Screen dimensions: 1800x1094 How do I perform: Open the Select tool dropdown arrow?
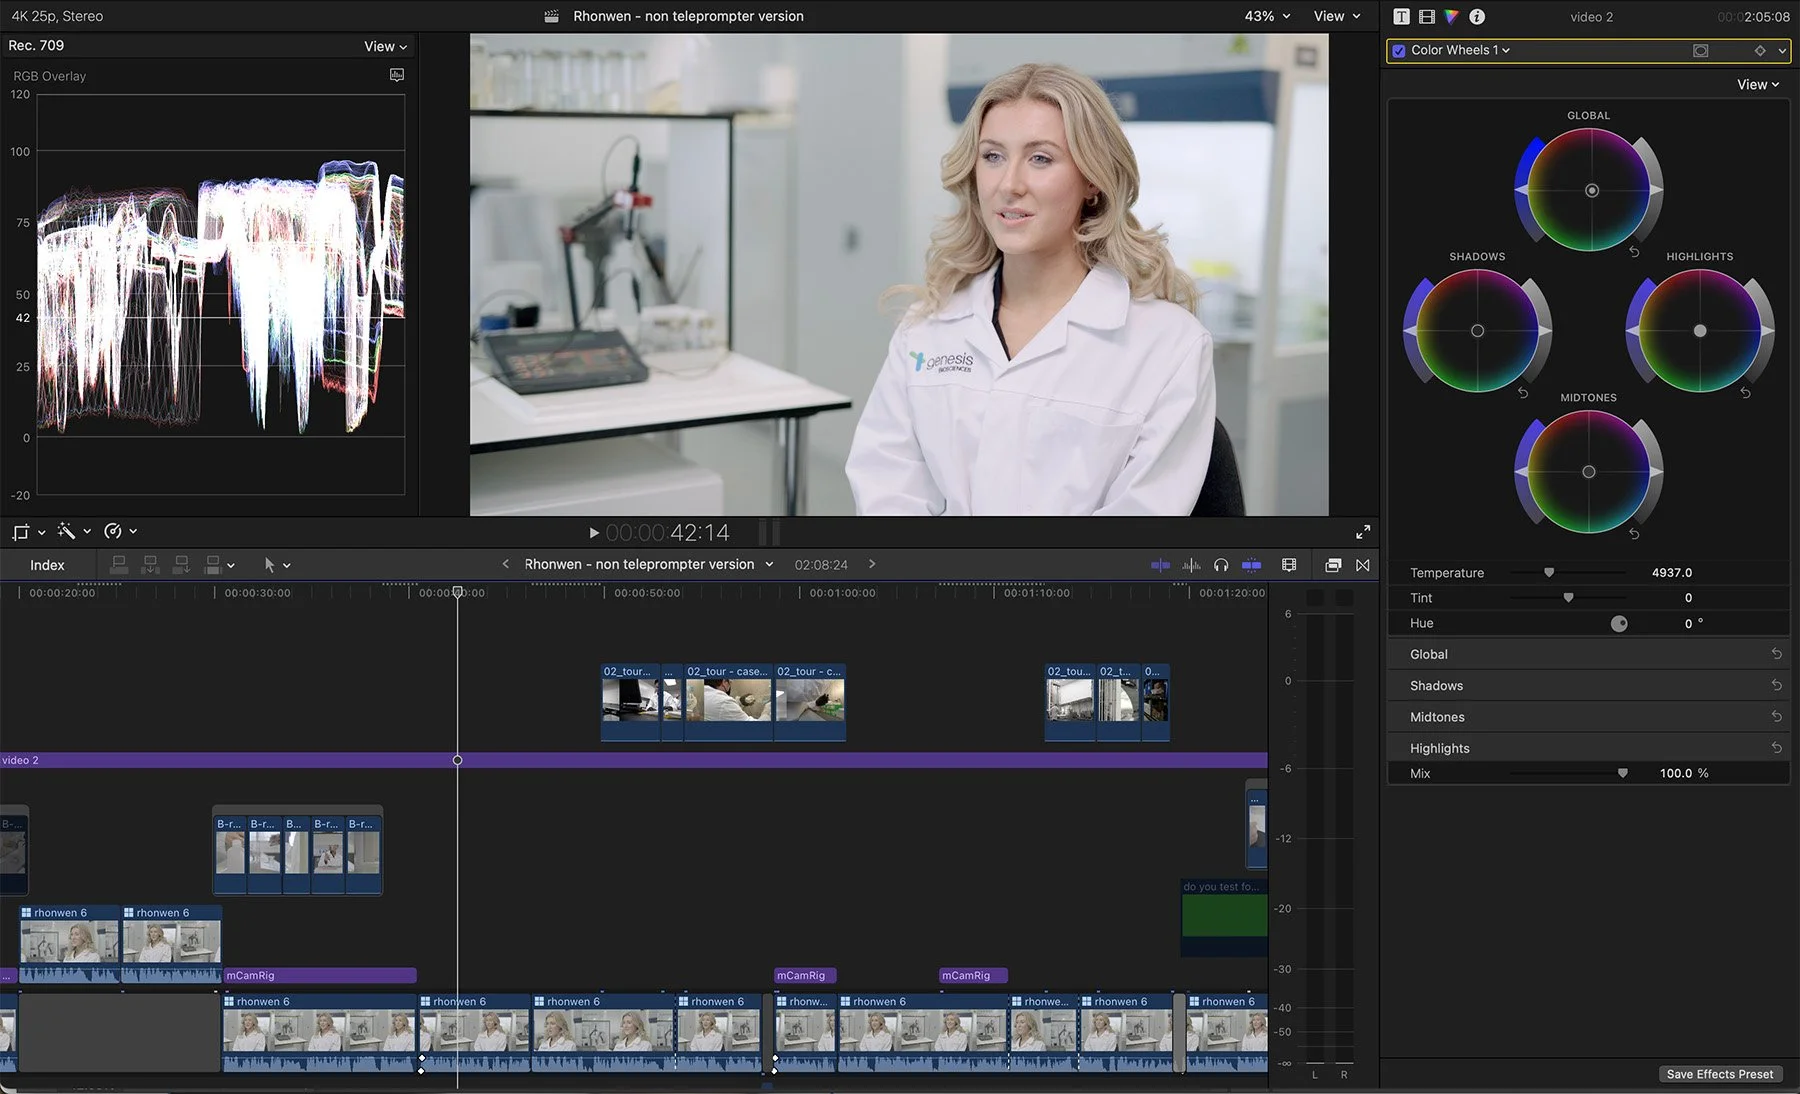[x=287, y=566]
